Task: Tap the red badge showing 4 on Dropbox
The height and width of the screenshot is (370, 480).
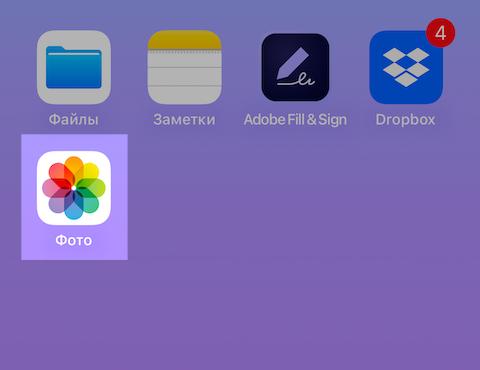Action: click(440, 33)
